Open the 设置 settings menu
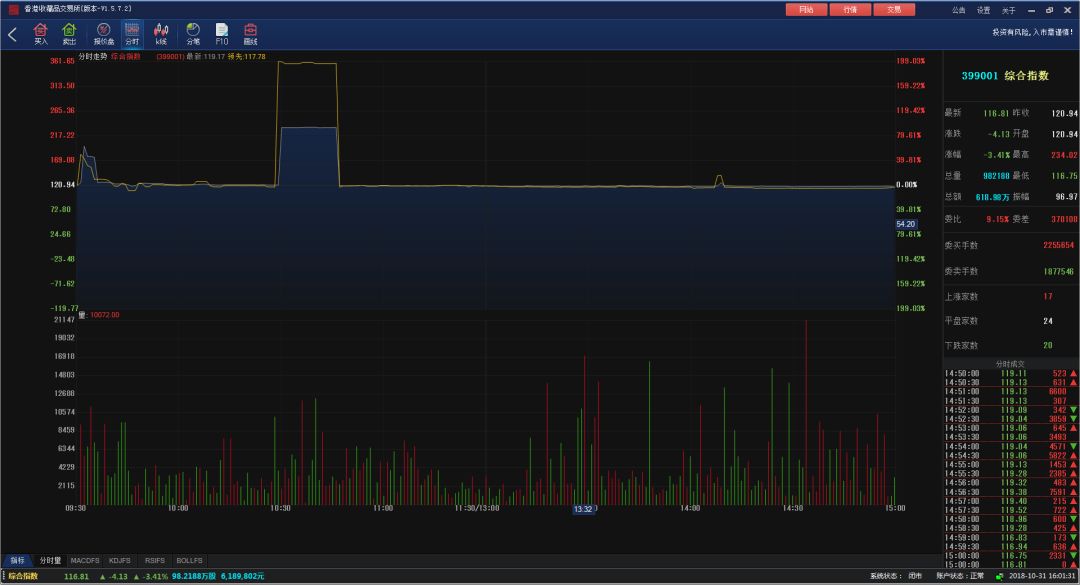The width and height of the screenshot is (1080, 585). pos(983,10)
